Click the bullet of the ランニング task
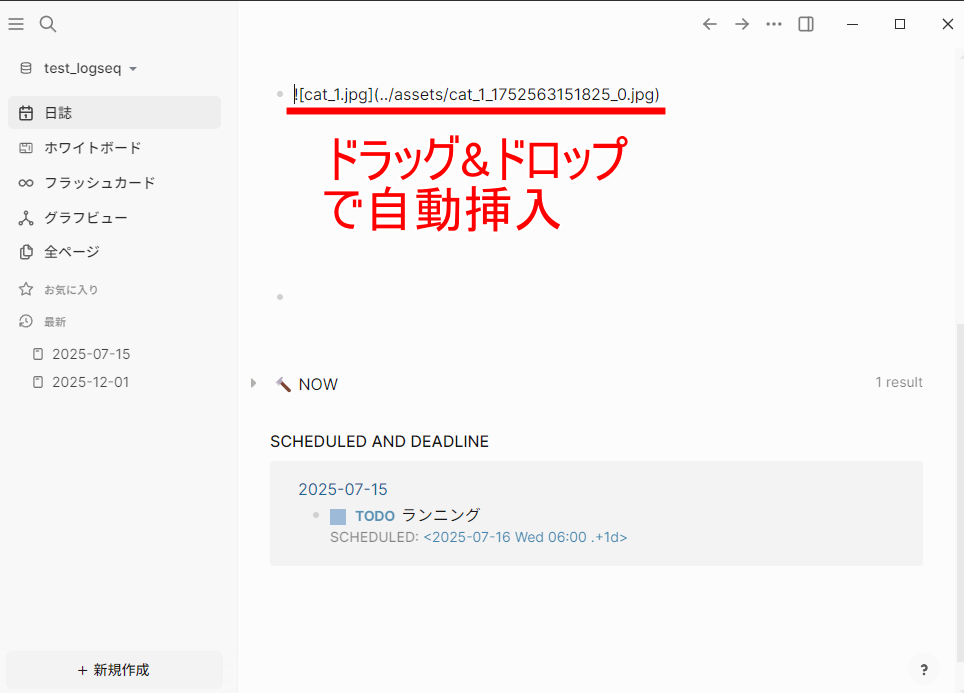The height and width of the screenshot is (693, 964). [316, 515]
